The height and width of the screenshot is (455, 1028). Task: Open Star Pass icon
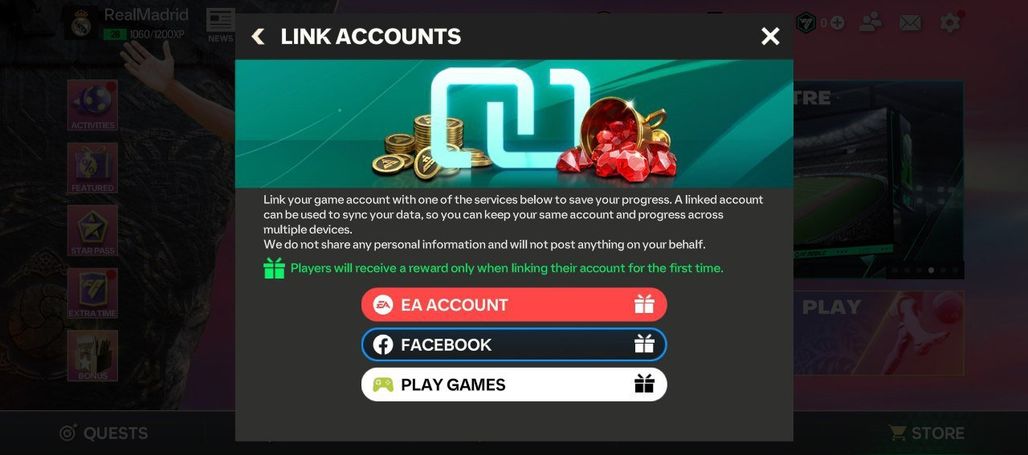pos(92,231)
